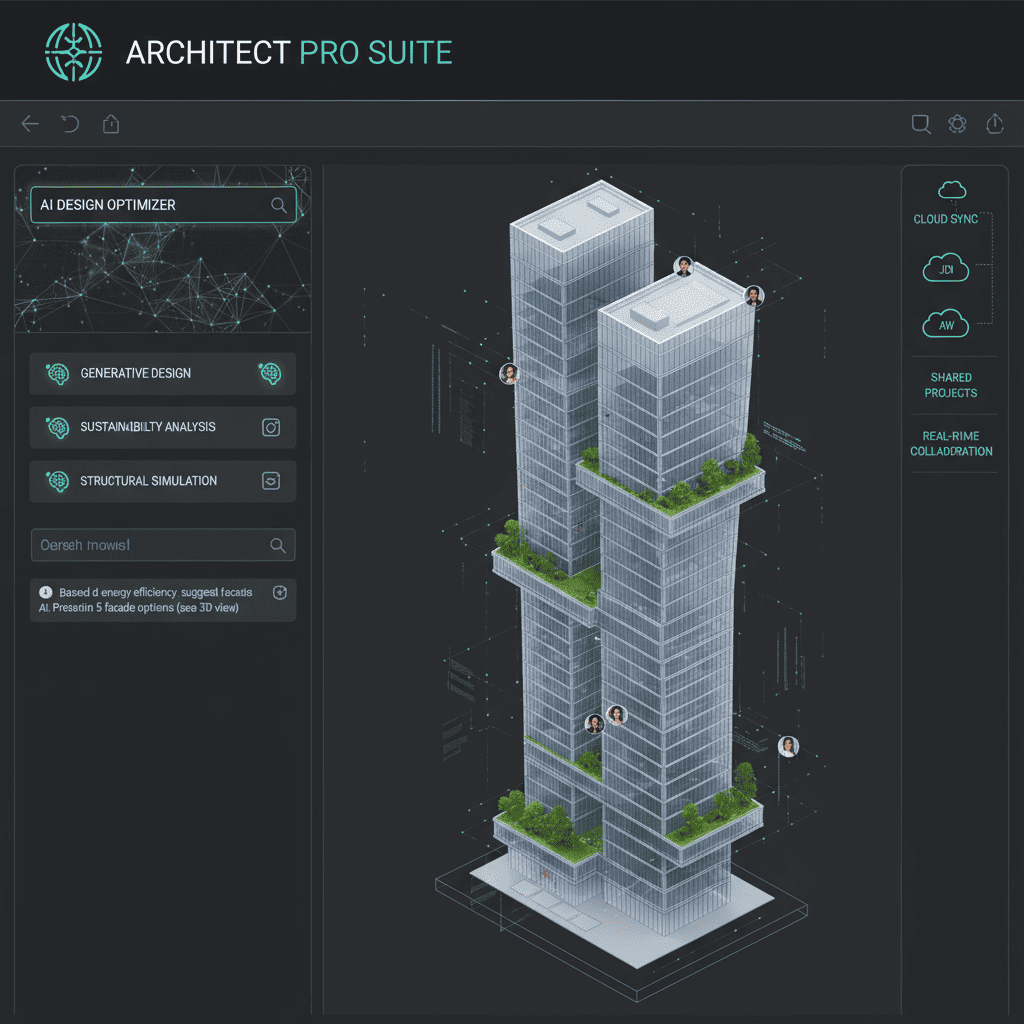Click the Cloud Sync cloud icon
The image size is (1024, 1024).
(x=951, y=190)
